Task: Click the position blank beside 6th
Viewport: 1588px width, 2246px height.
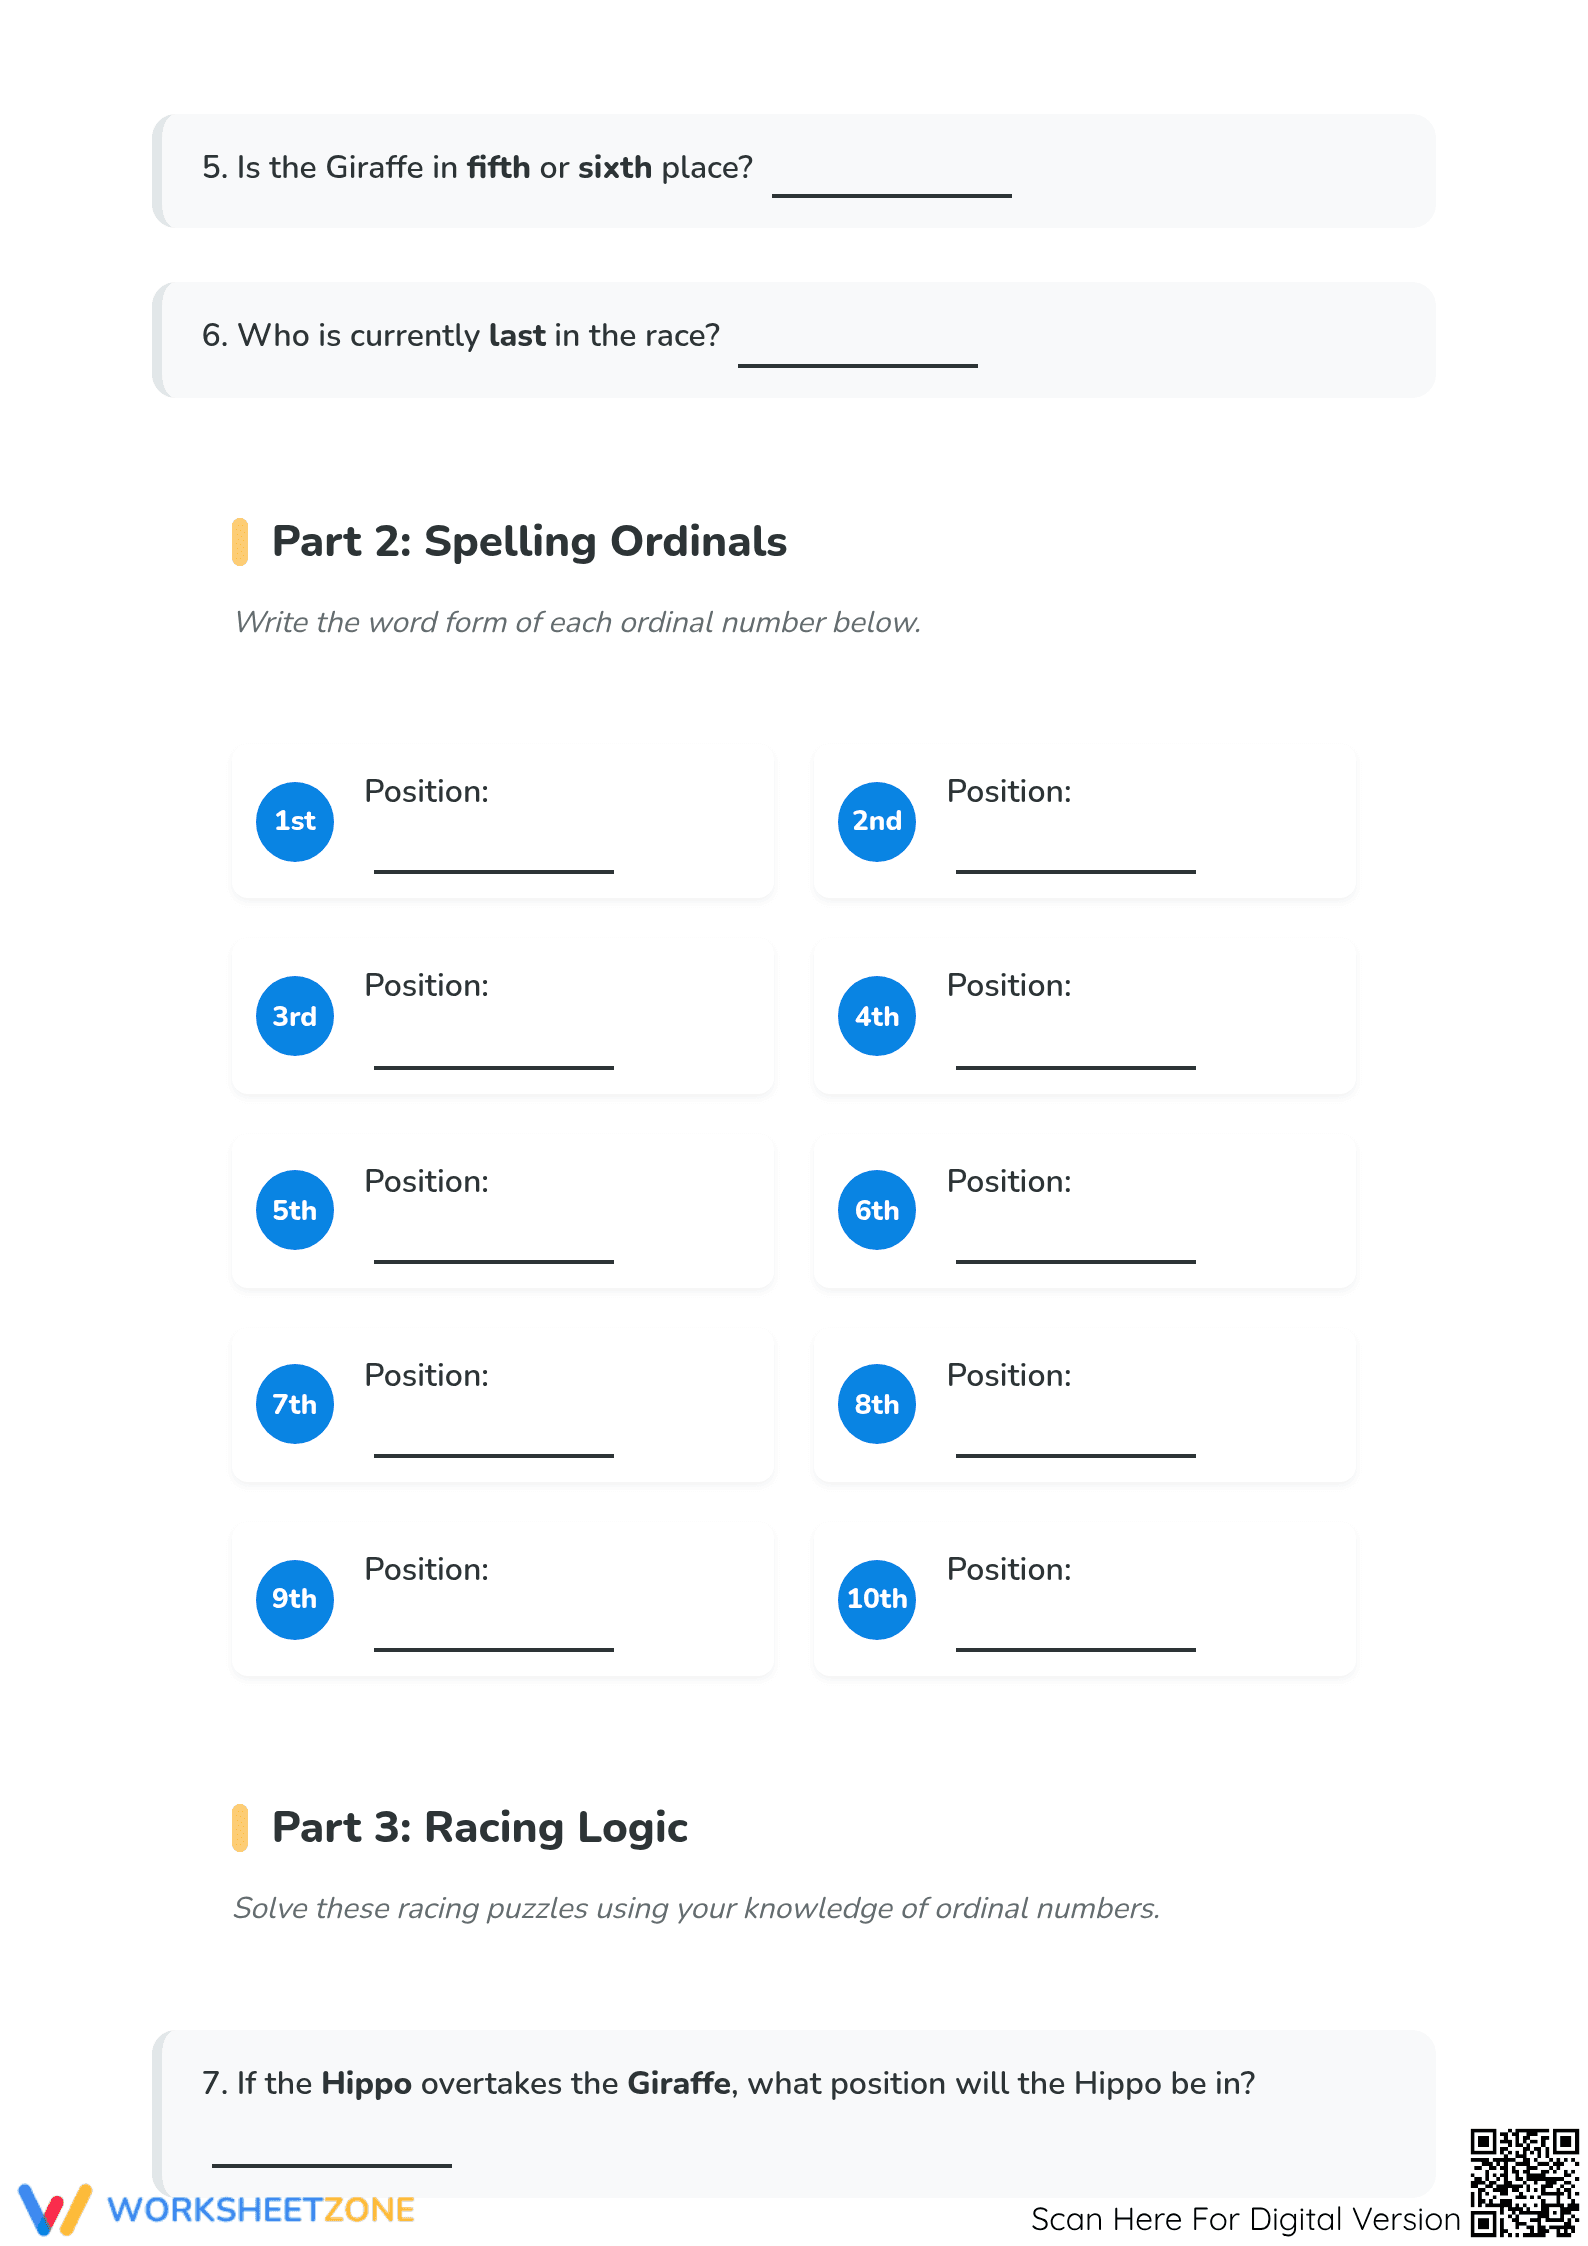Action: [x=1075, y=1260]
